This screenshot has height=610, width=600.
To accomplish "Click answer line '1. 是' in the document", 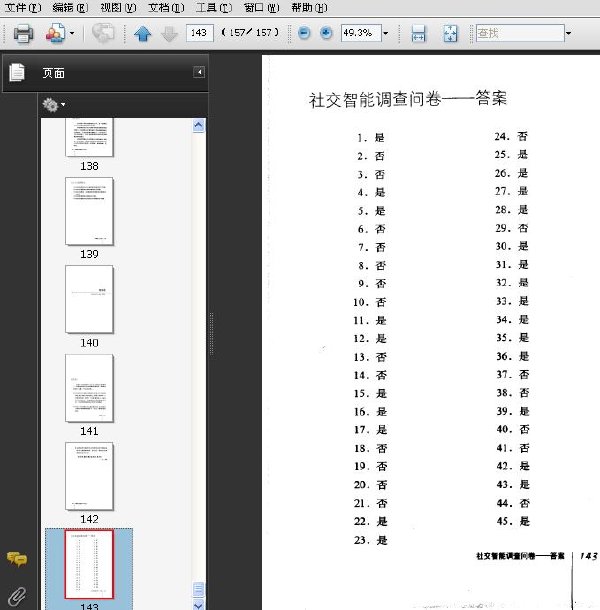I will (x=371, y=138).
